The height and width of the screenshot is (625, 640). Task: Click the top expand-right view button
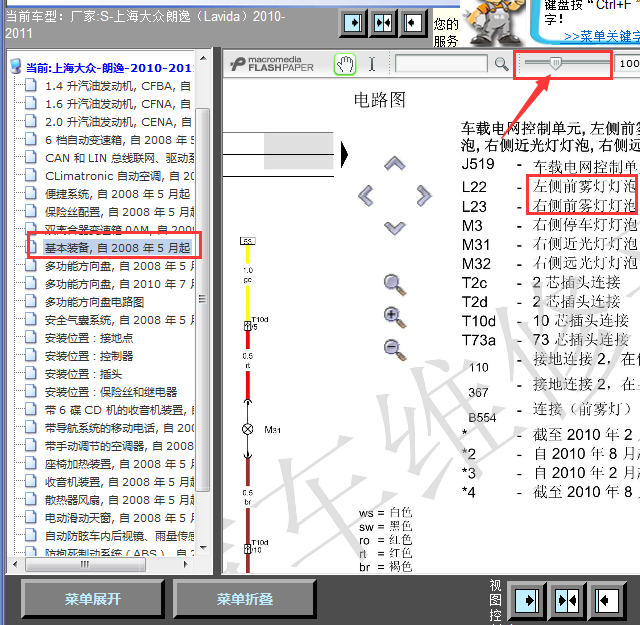pyautogui.click(x=353, y=23)
